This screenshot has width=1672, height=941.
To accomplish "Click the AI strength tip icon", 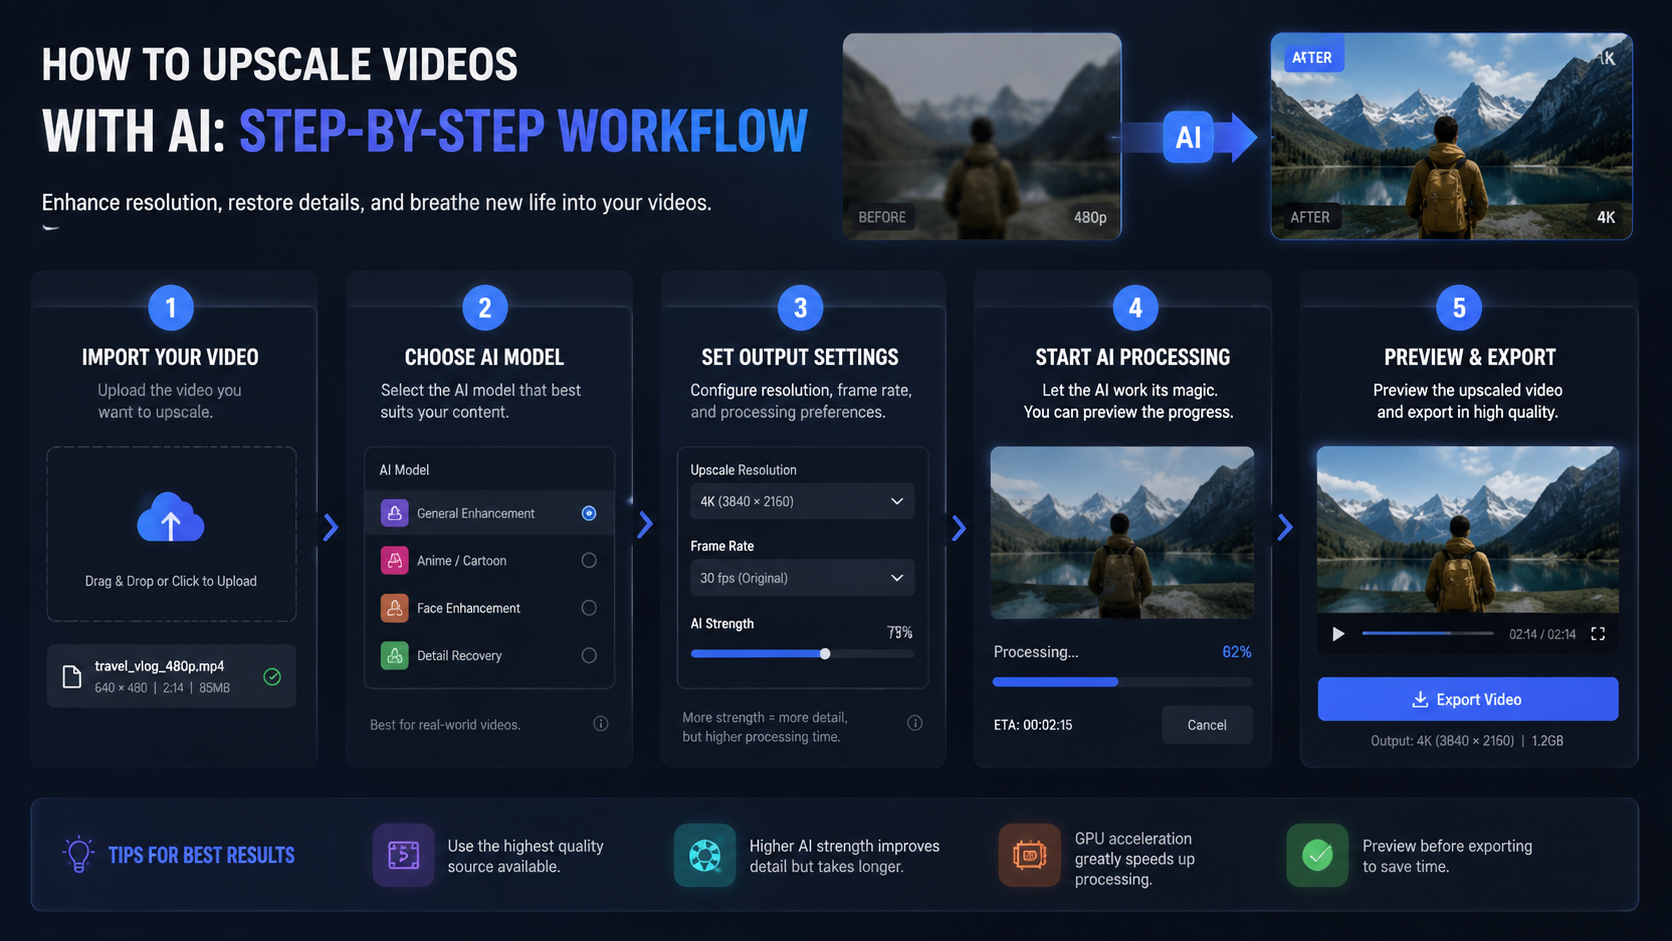I will point(705,855).
